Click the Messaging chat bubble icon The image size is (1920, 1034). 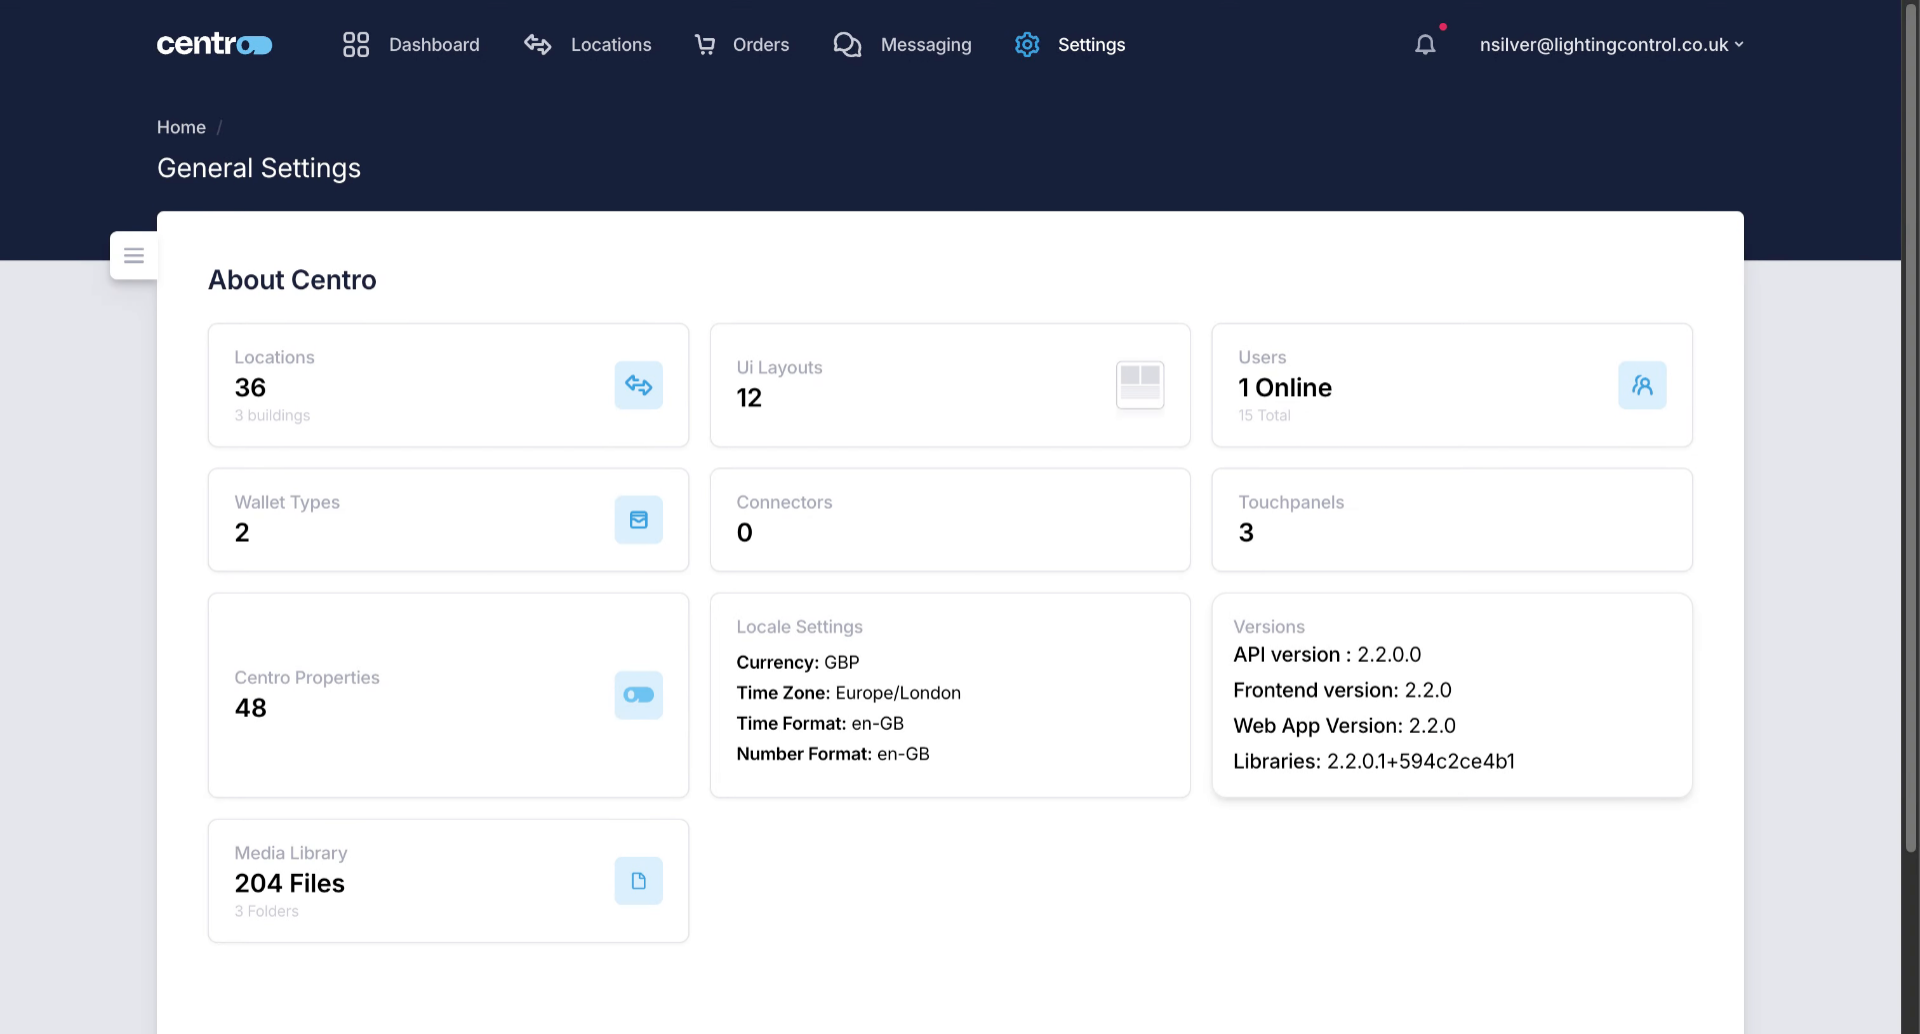pos(848,44)
